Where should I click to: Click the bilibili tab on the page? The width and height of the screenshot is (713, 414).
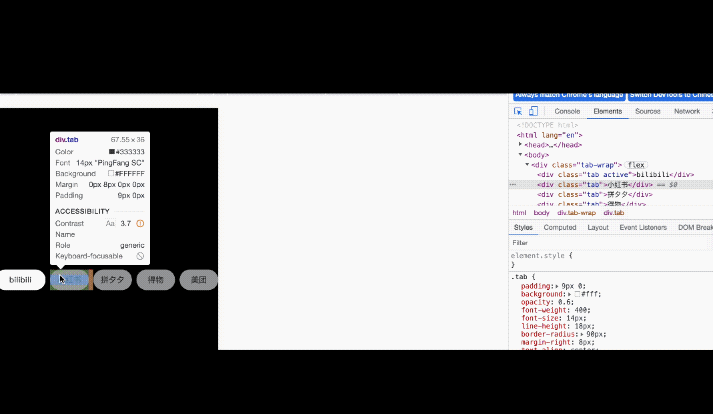tap(22, 279)
